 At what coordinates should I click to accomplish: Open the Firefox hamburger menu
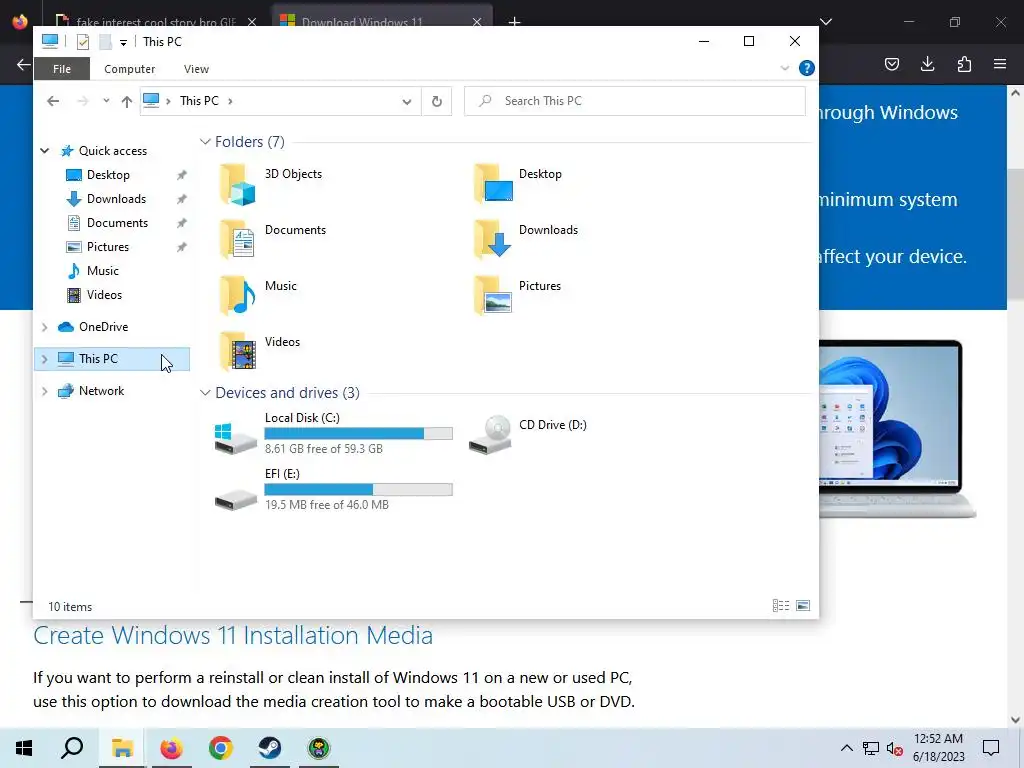tap(1000, 64)
